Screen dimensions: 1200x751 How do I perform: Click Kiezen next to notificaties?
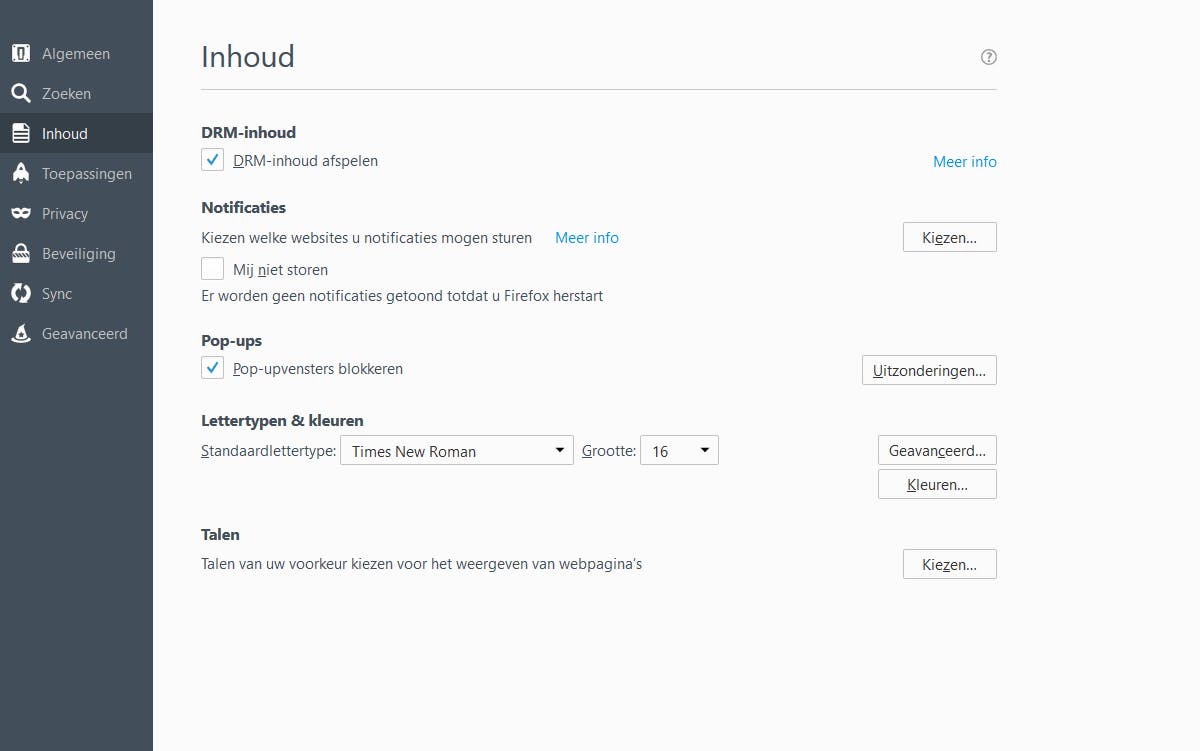pyautogui.click(x=948, y=237)
